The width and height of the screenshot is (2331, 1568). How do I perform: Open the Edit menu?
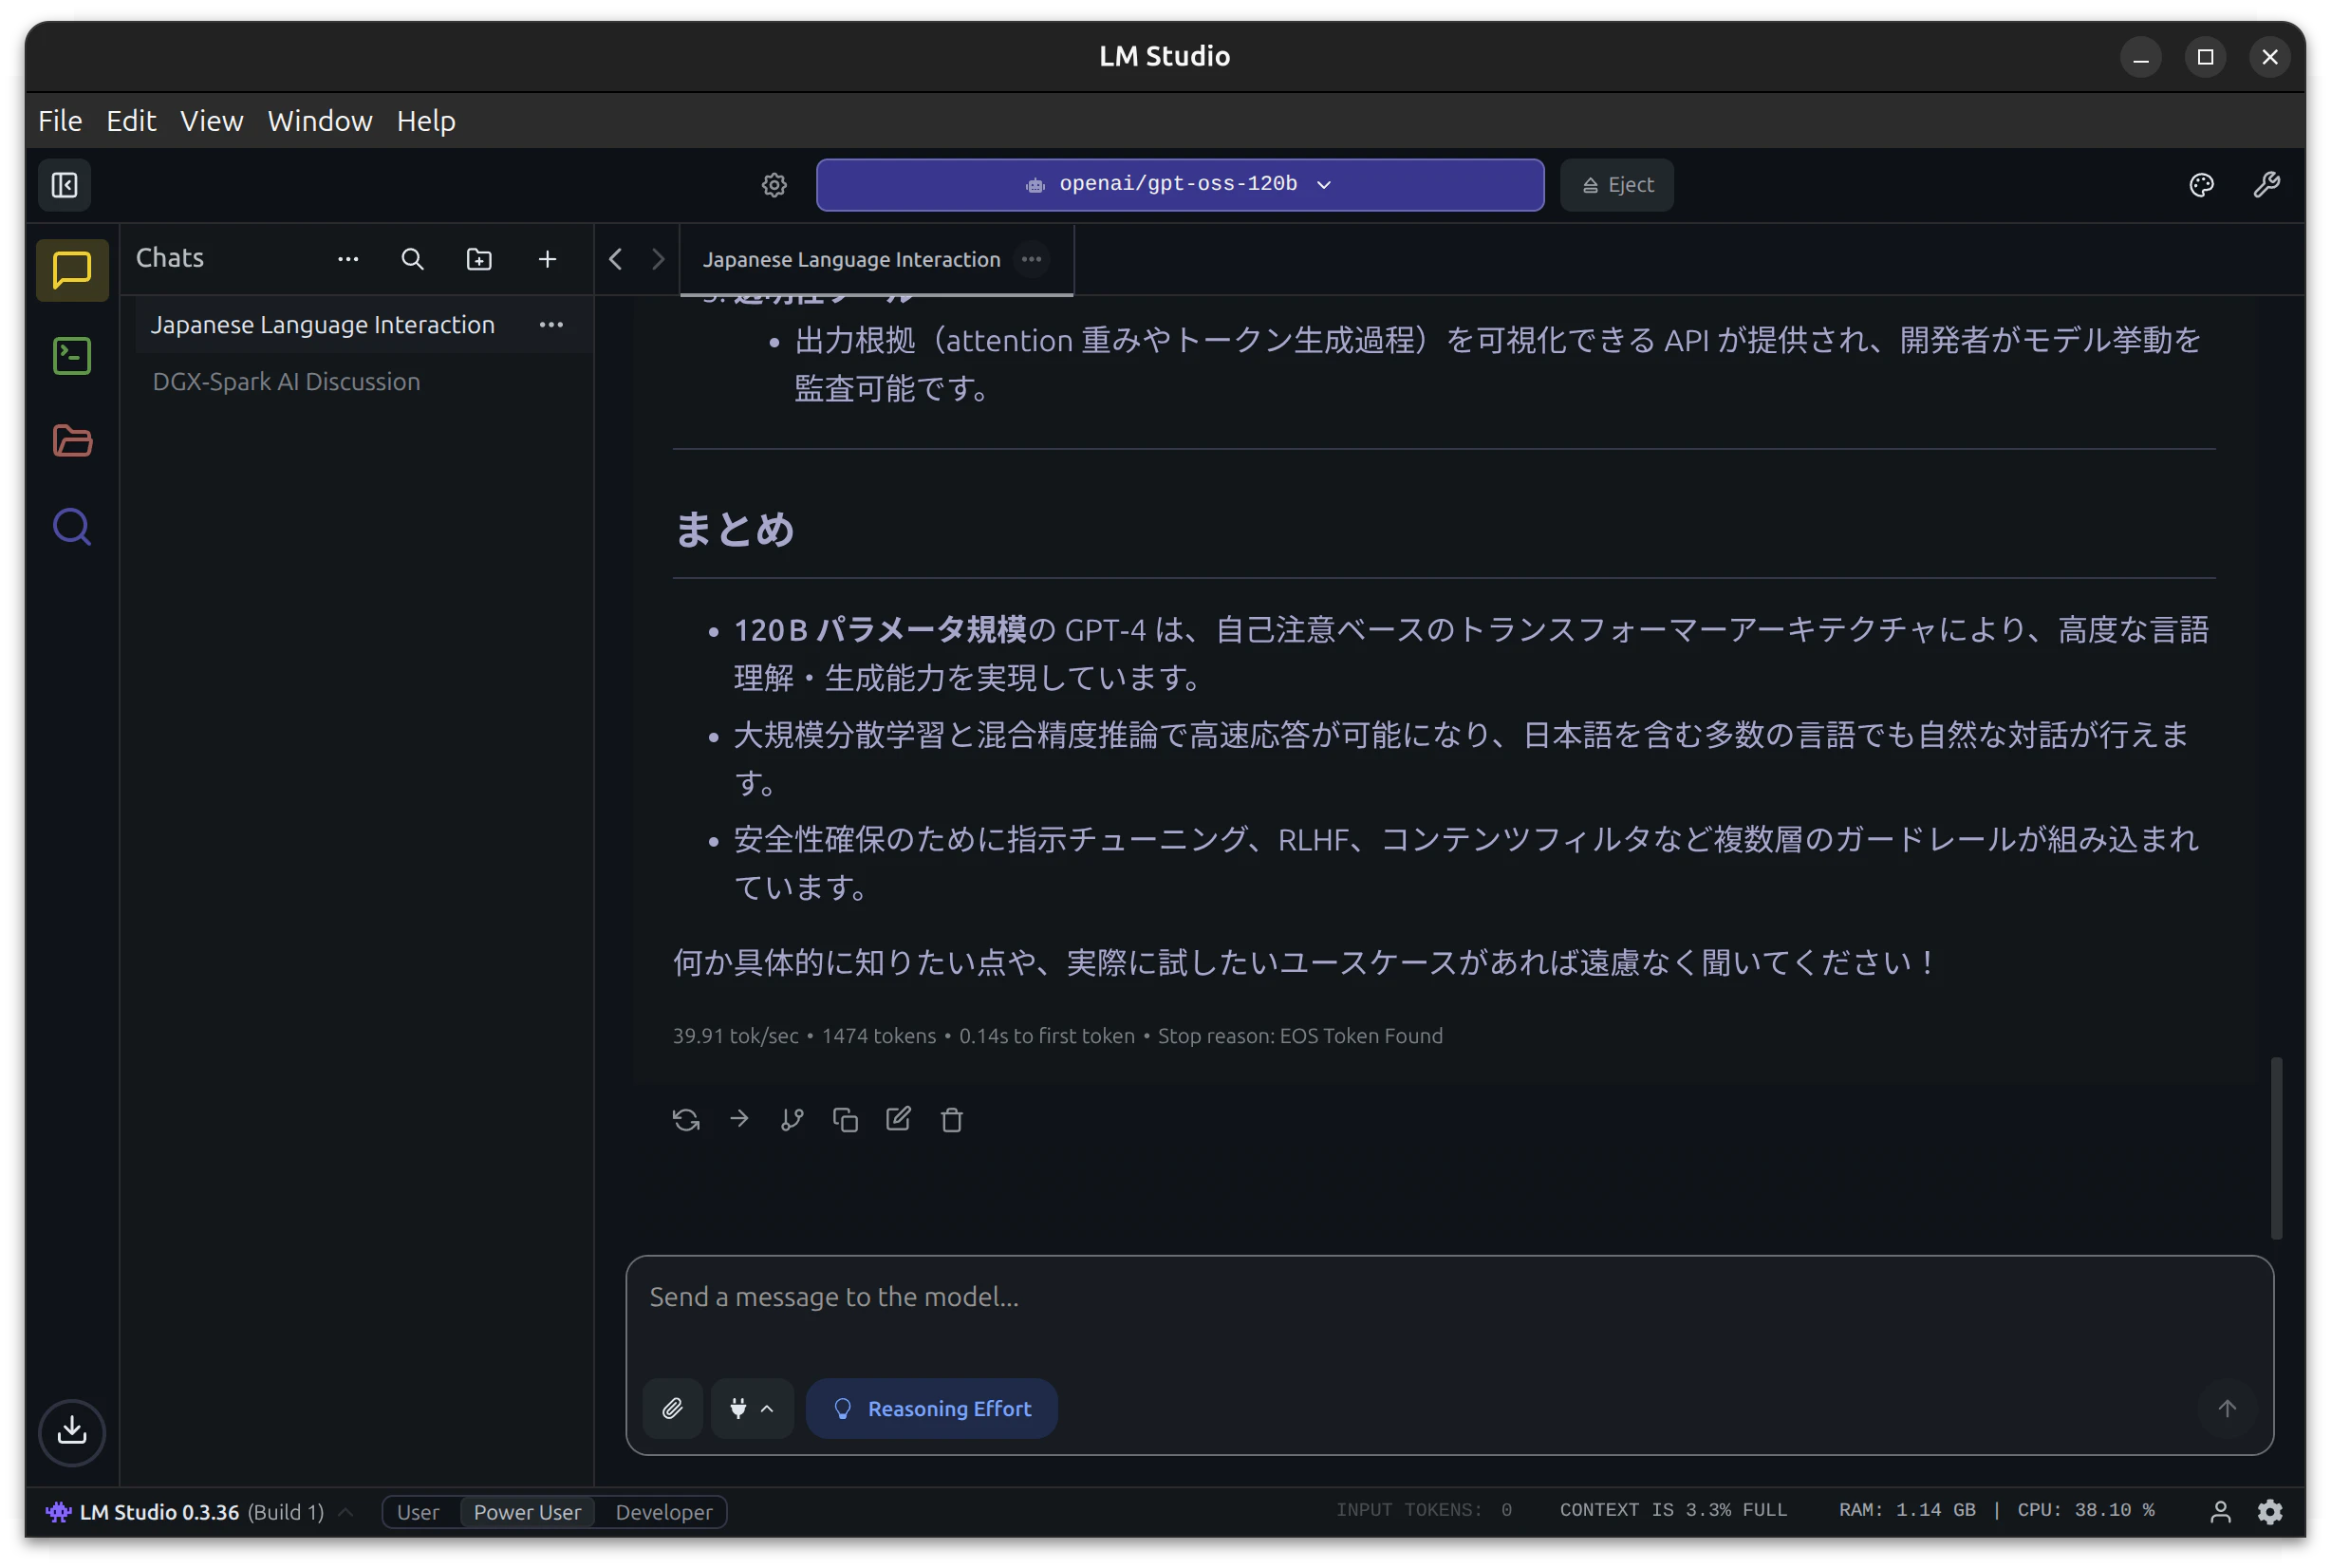(131, 121)
